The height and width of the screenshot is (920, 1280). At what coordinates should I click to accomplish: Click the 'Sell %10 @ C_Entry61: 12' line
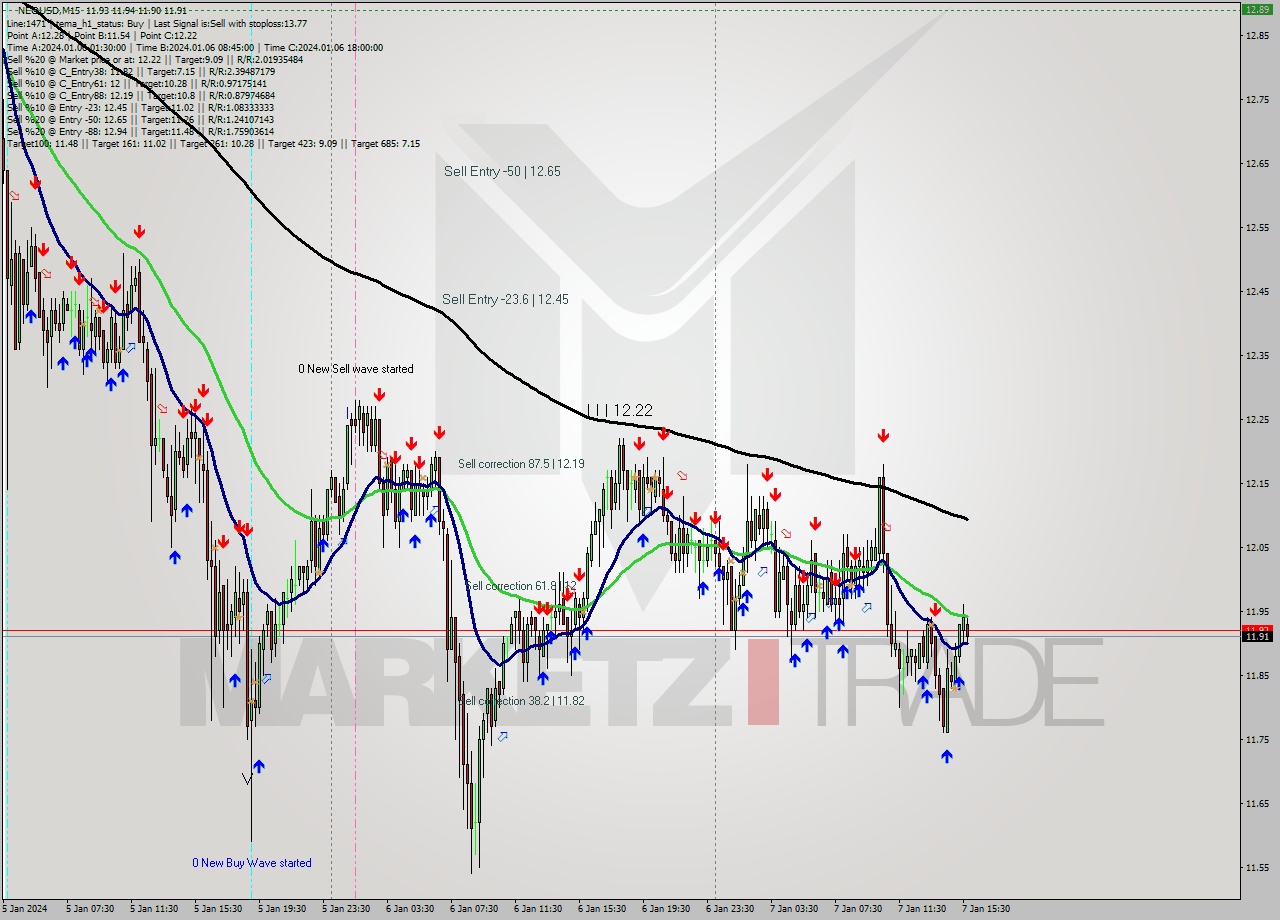136,83
